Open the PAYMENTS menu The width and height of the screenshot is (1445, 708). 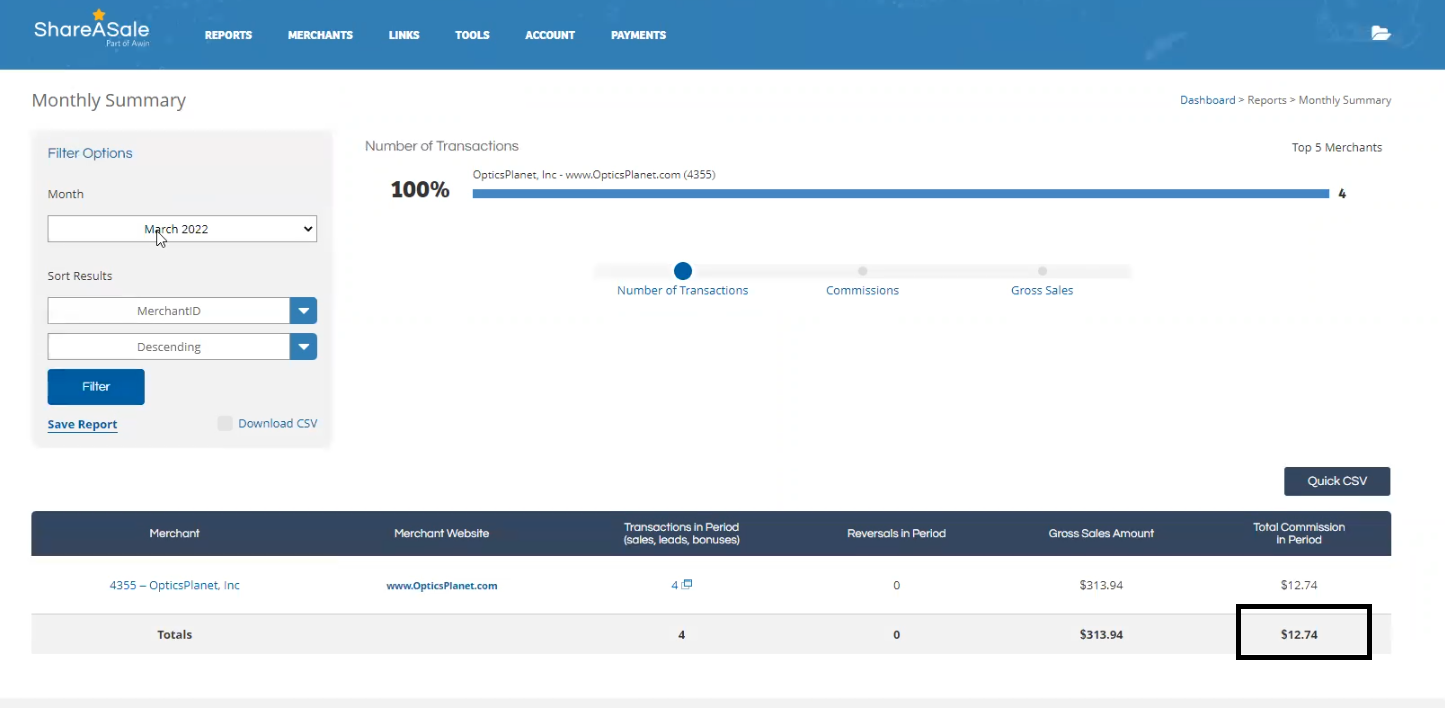[638, 35]
